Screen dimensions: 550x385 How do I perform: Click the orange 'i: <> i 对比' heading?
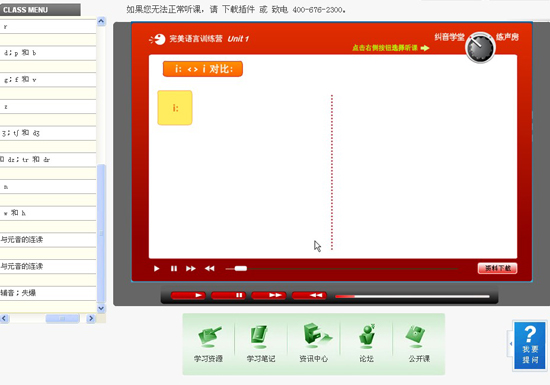coord(203,69)
